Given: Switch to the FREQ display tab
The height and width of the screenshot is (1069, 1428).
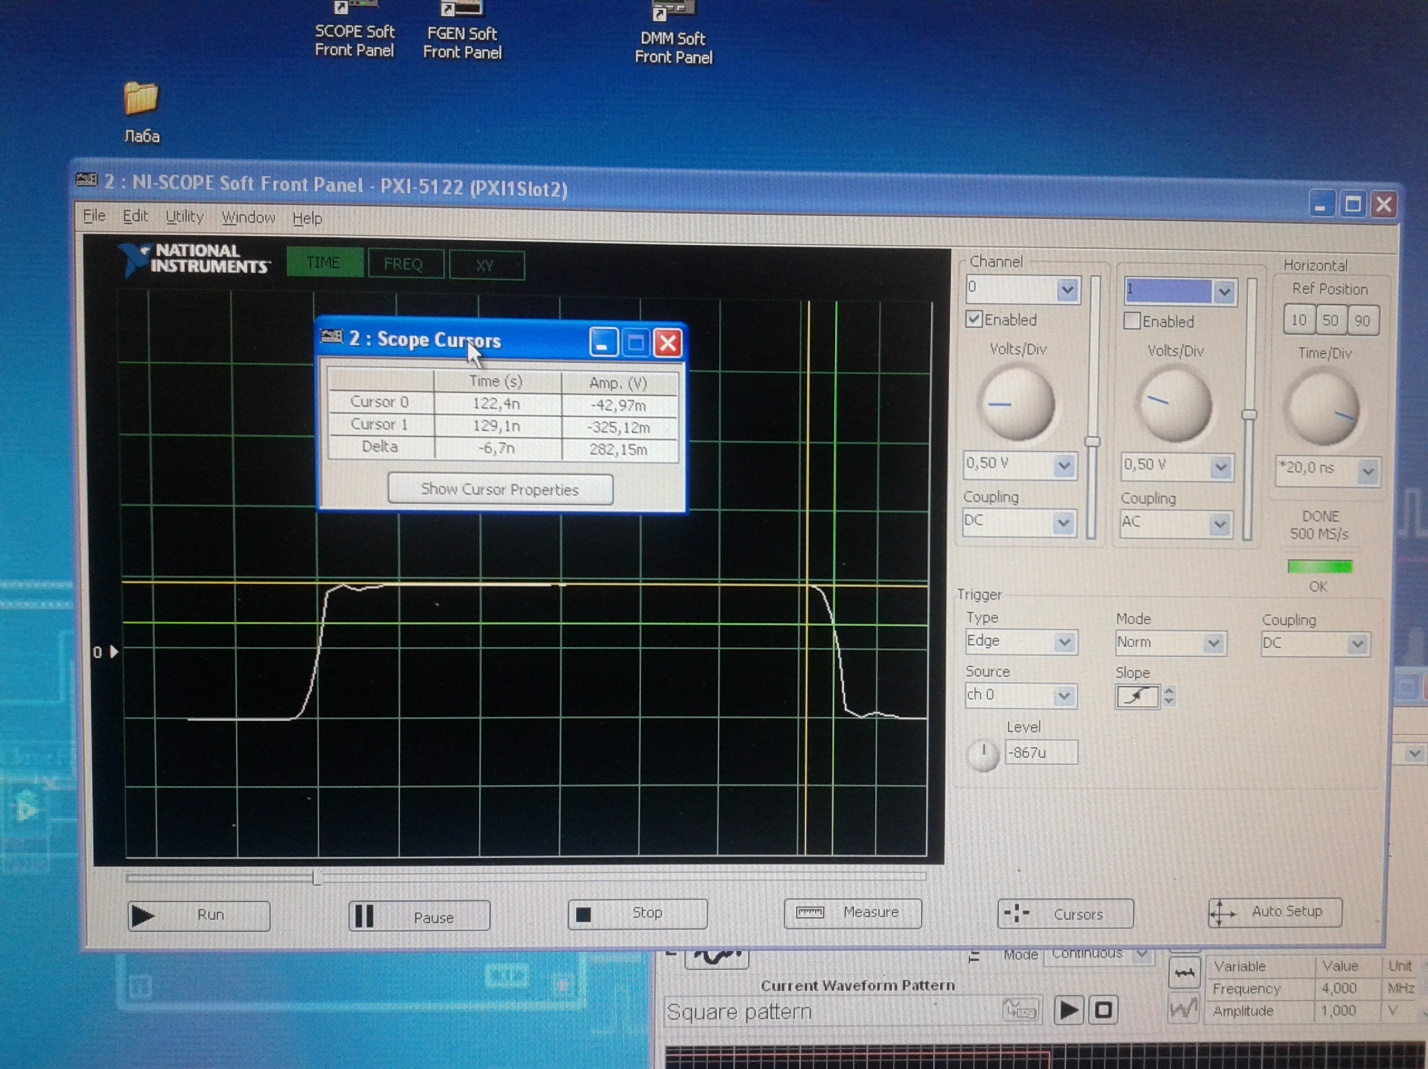Looking at the screenshot, I should coord(404,264).
